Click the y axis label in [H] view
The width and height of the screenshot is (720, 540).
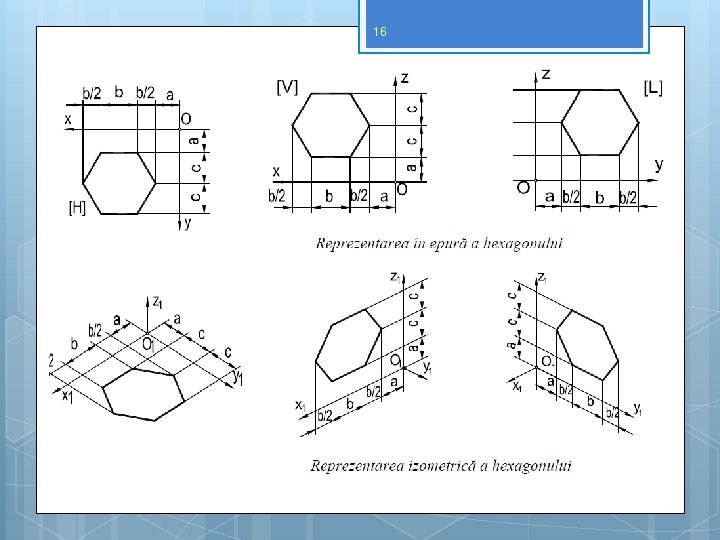point(187,223)
